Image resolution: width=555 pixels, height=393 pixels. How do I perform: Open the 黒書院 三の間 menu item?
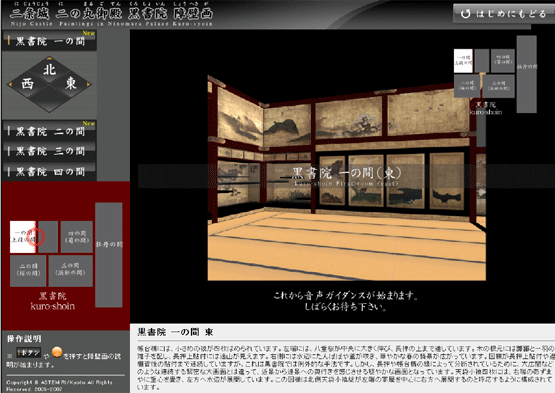click(x=49, y=151)
